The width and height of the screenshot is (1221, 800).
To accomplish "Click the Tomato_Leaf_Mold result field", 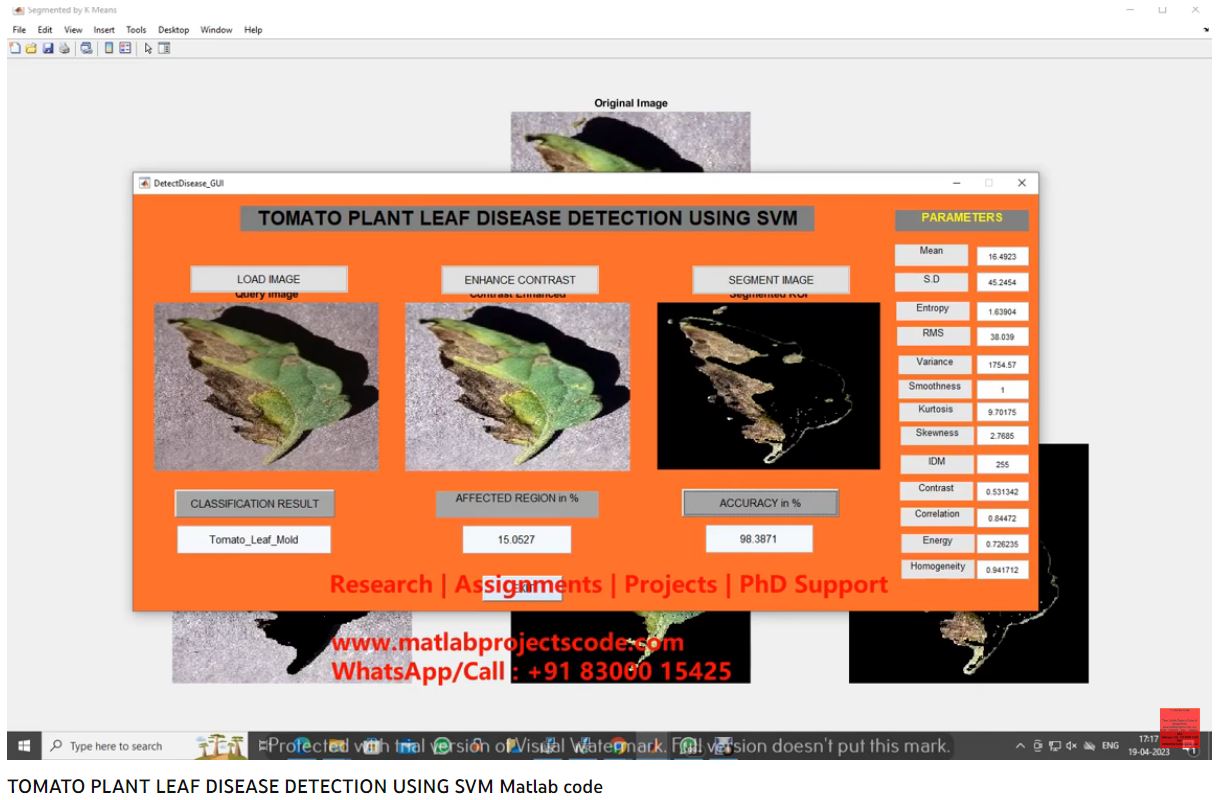I will click(x=254, y=540).
